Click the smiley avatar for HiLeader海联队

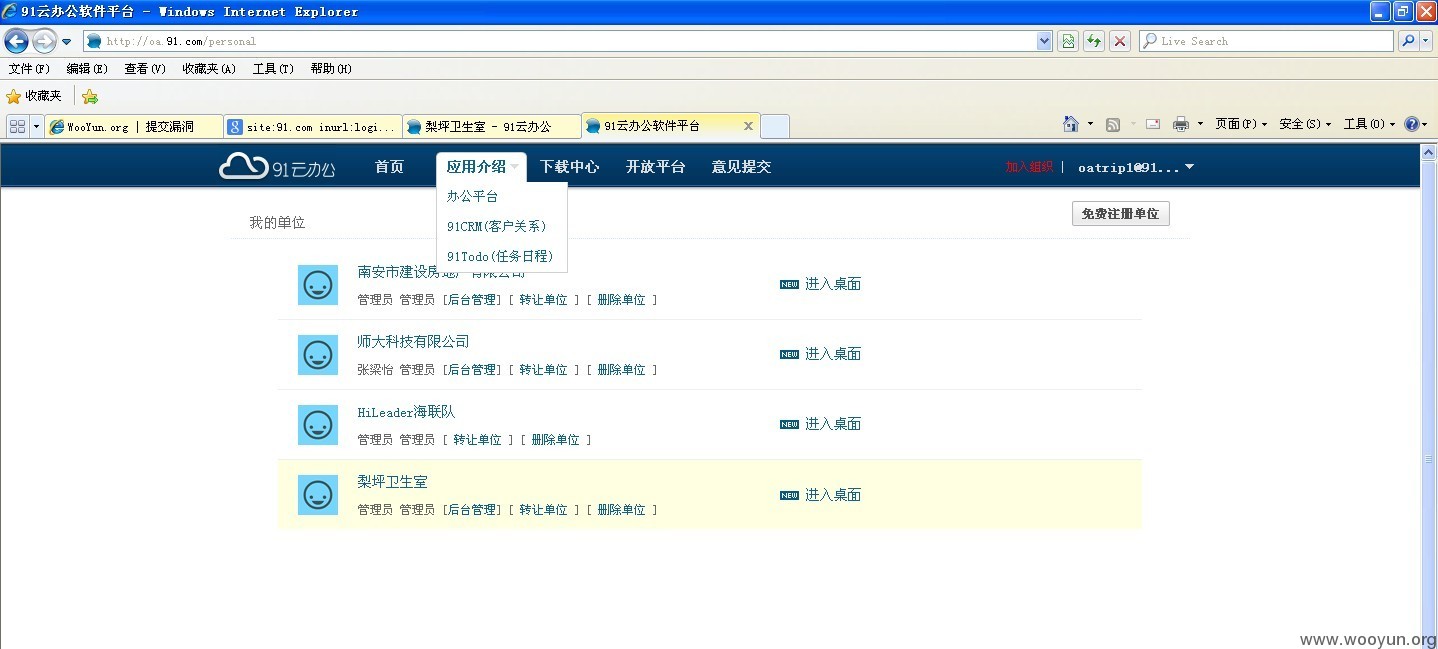coord(318,425)
